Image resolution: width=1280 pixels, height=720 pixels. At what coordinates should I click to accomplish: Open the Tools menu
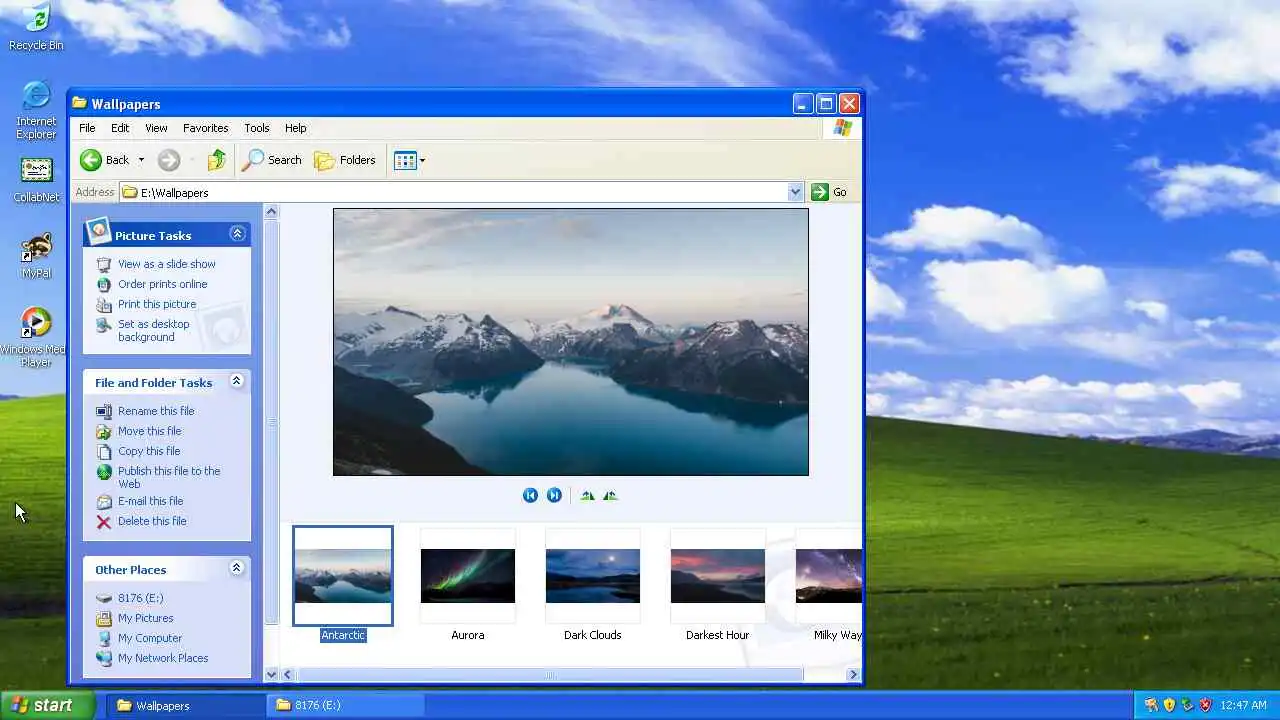pos(257,128)
